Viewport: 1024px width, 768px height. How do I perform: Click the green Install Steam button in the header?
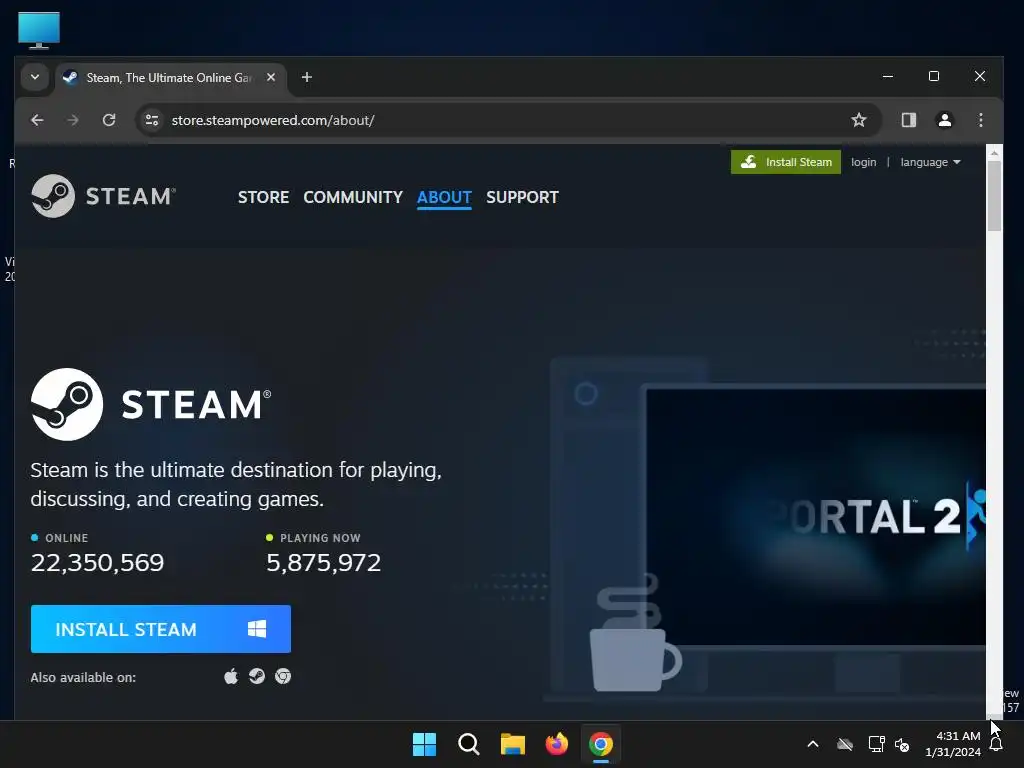(786, 162)
